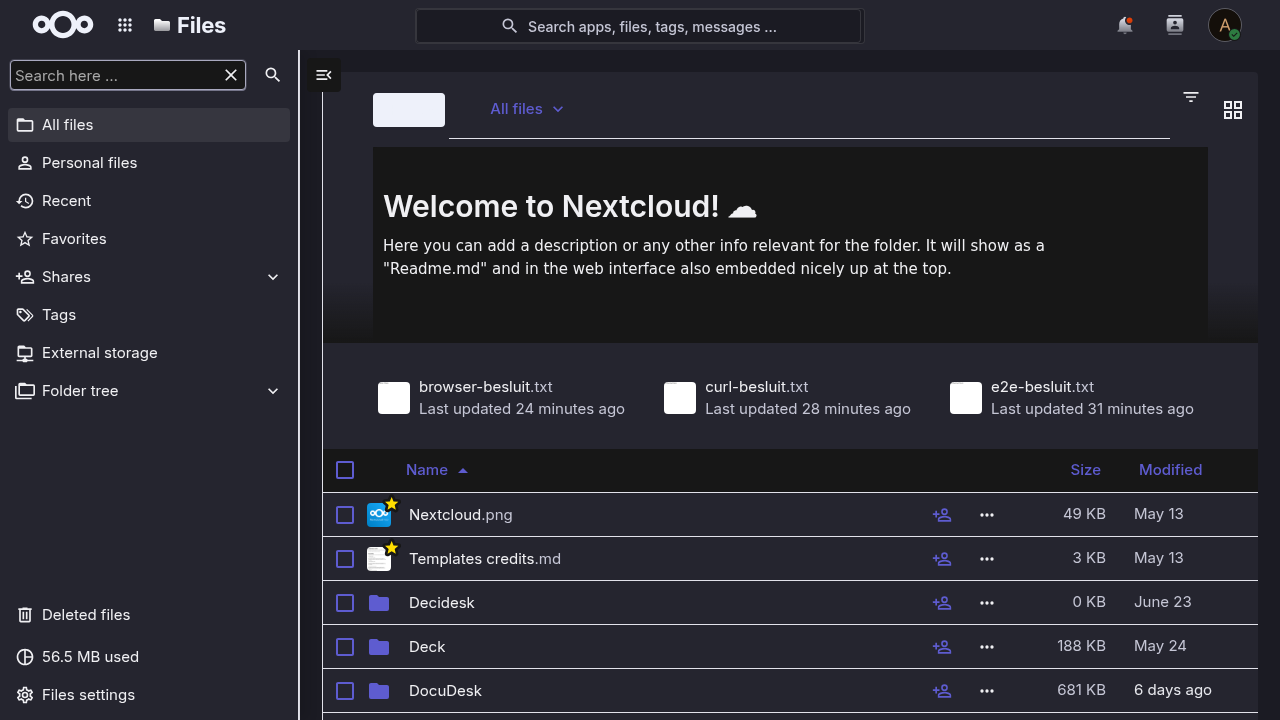Viewport: 1280px width, 720px height.
Task: Open actions menu for DocuDesk
Action: point(987,691)
